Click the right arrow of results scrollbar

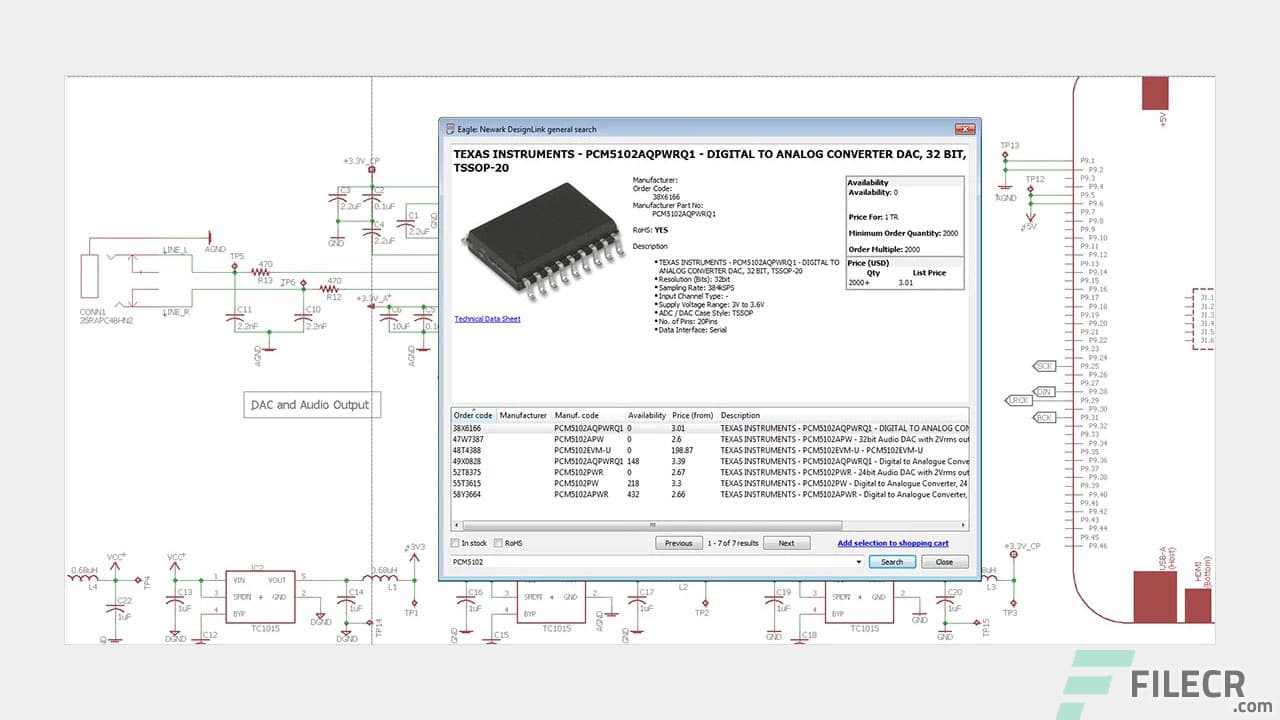[962, 524]
